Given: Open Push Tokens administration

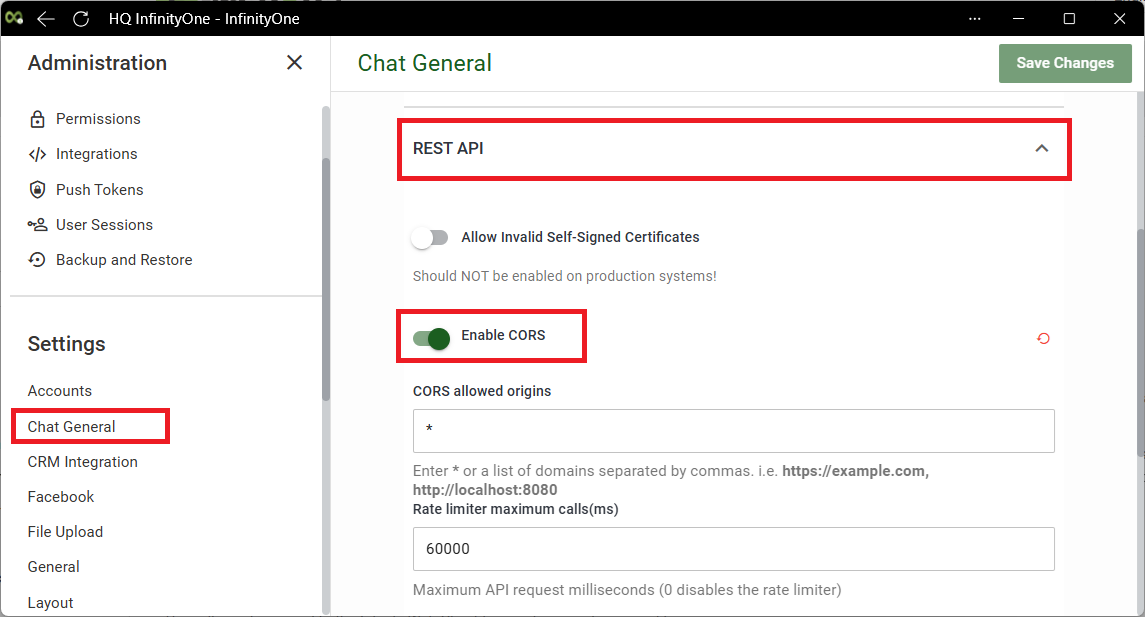Looking at the screenshot, I should (x=99, y=190).
